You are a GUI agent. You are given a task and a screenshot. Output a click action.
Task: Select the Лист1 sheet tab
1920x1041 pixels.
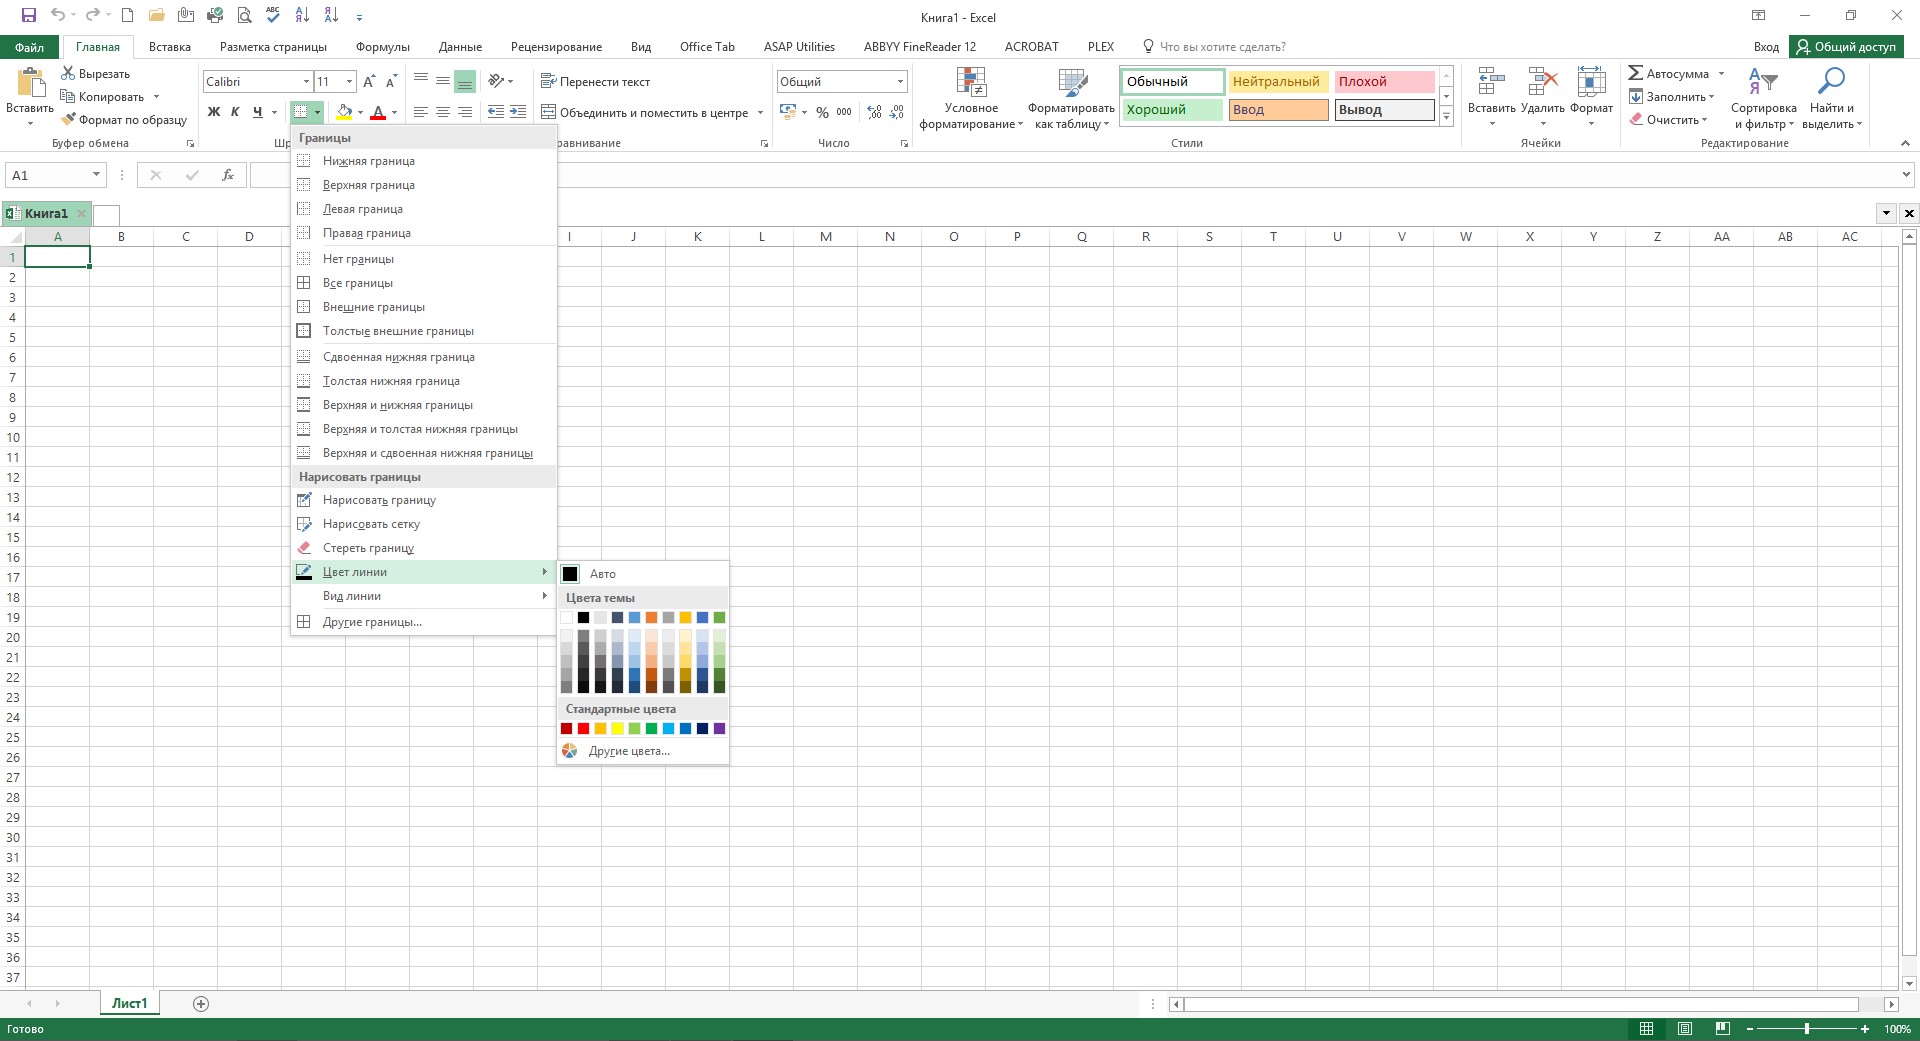[130, 1004]
